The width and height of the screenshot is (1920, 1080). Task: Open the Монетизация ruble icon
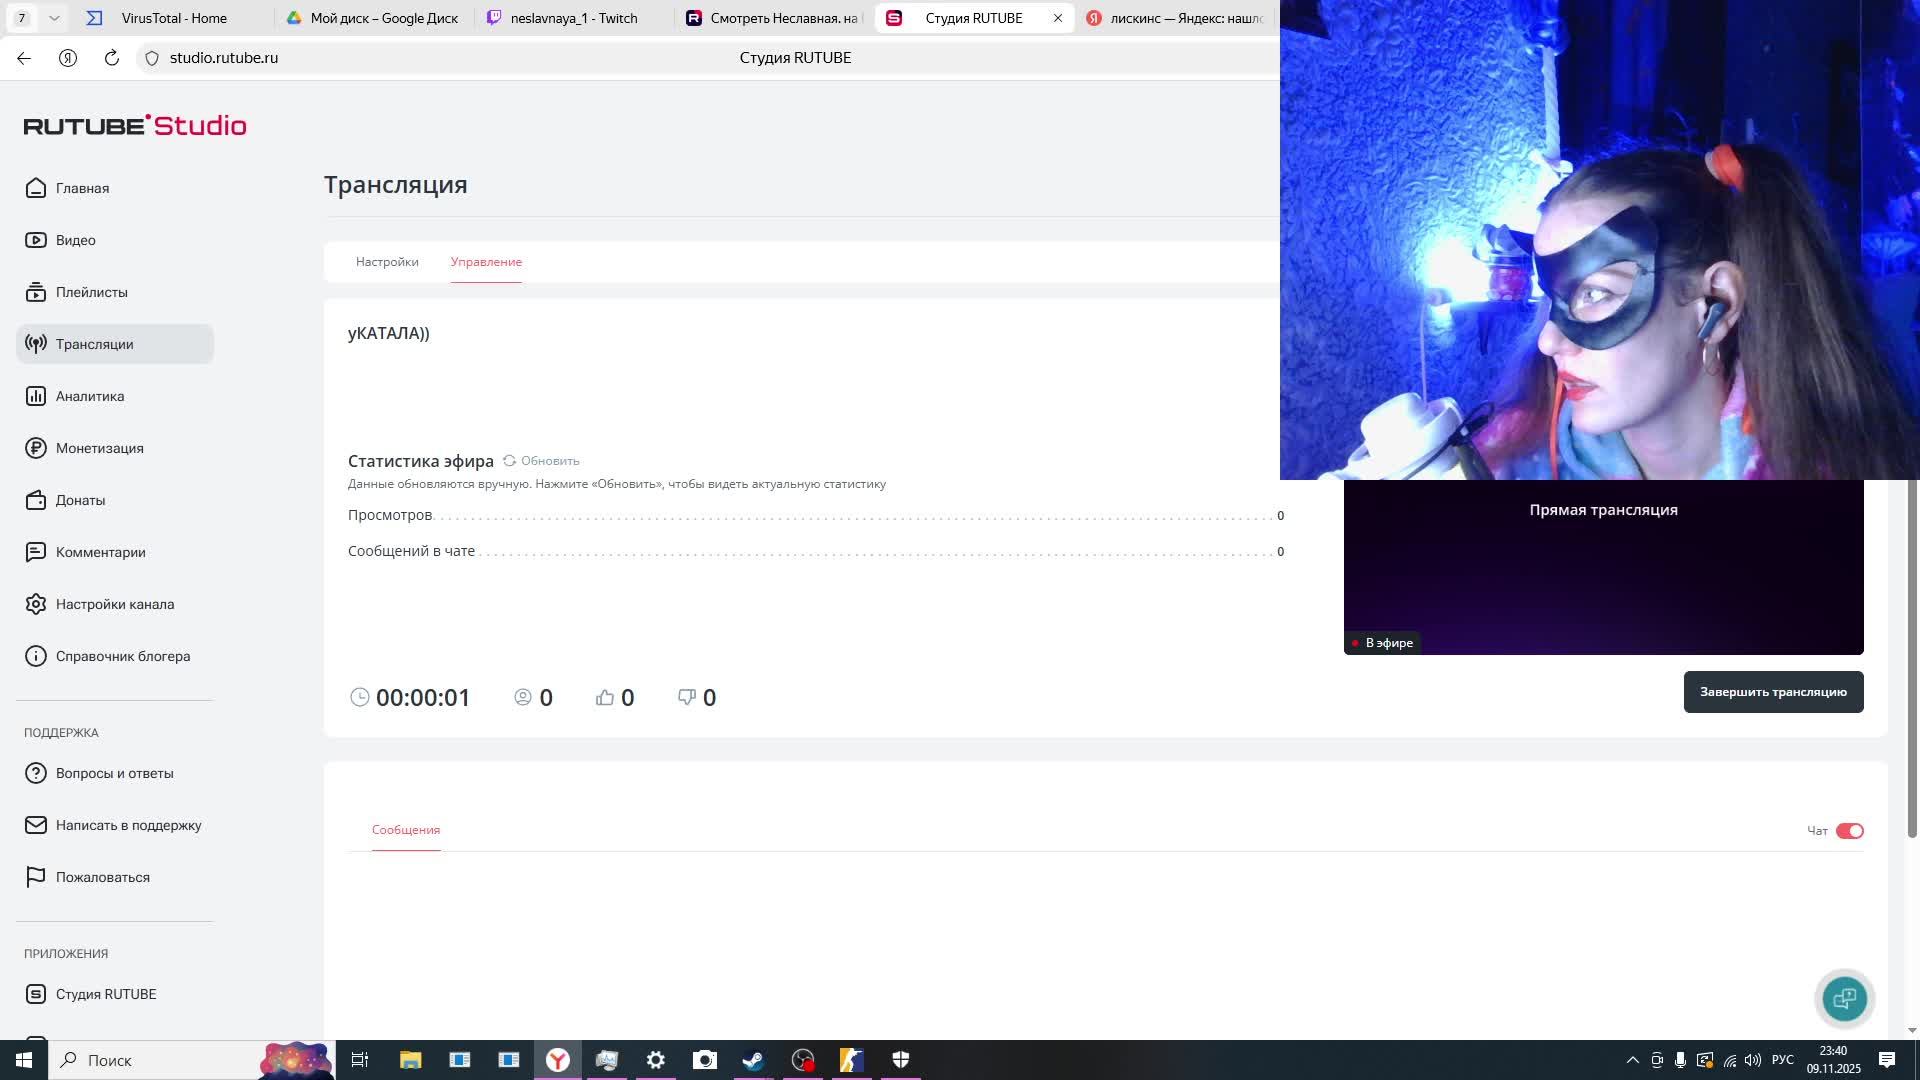(36, 448)
